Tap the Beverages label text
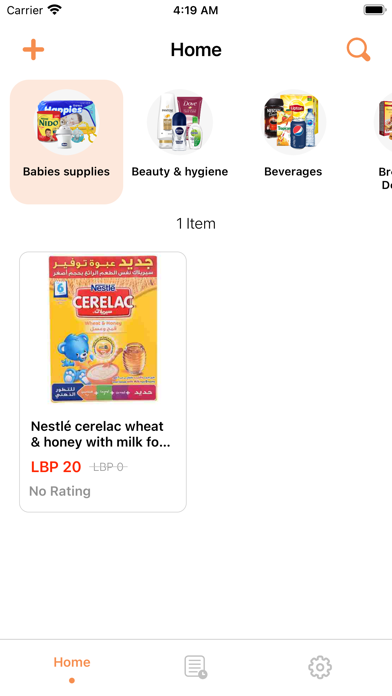This screenshot has width=392, height=696. pos(293,172)
